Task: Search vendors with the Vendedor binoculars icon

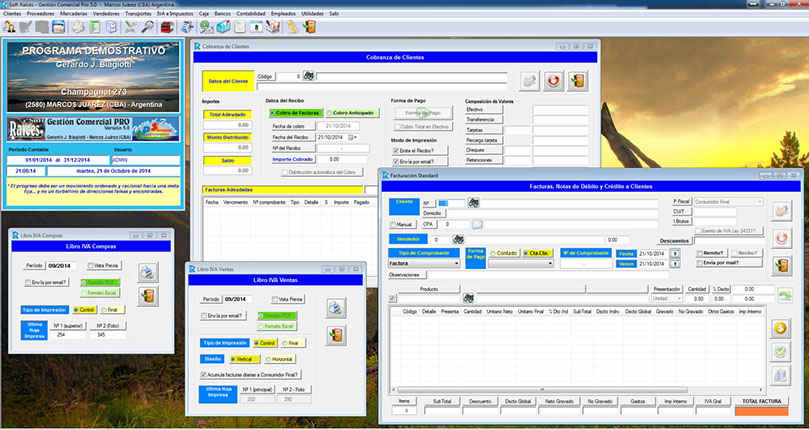Action: 458,240
